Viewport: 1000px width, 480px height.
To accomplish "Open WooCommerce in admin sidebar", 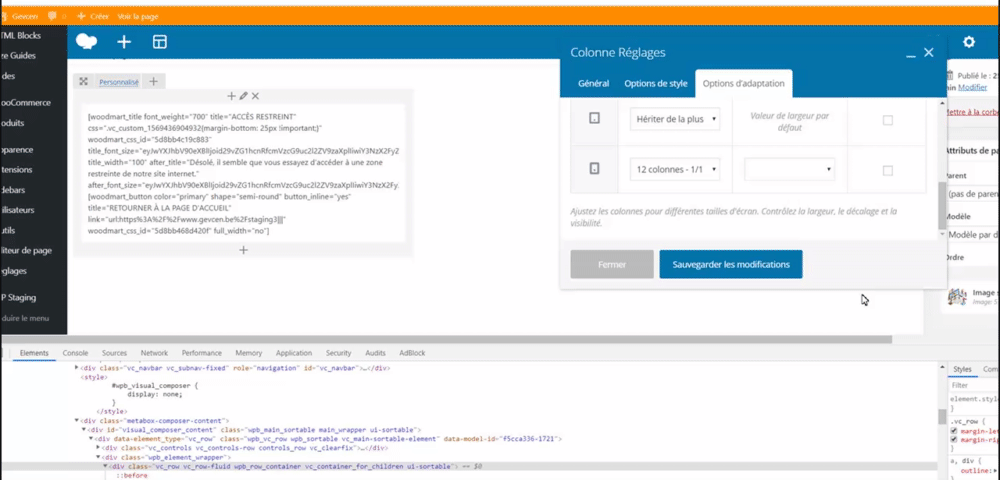I will click(26, 102).
